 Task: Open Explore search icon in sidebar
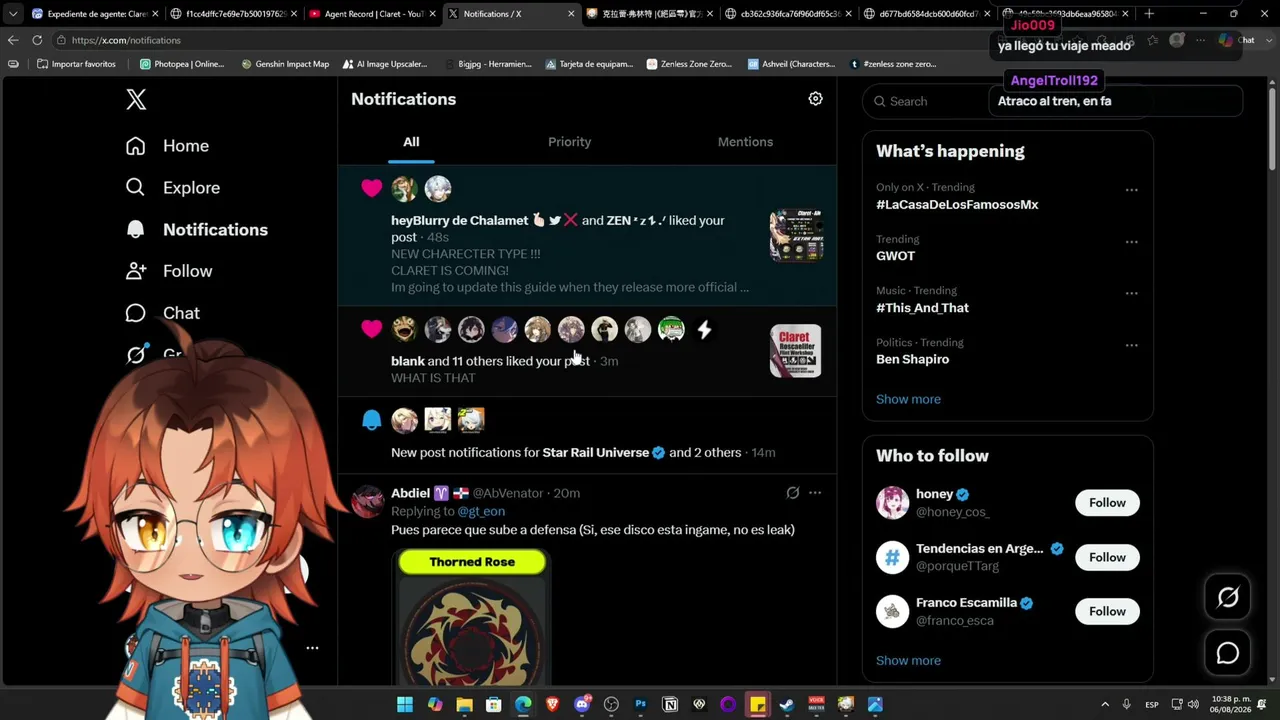pos(136,188)
